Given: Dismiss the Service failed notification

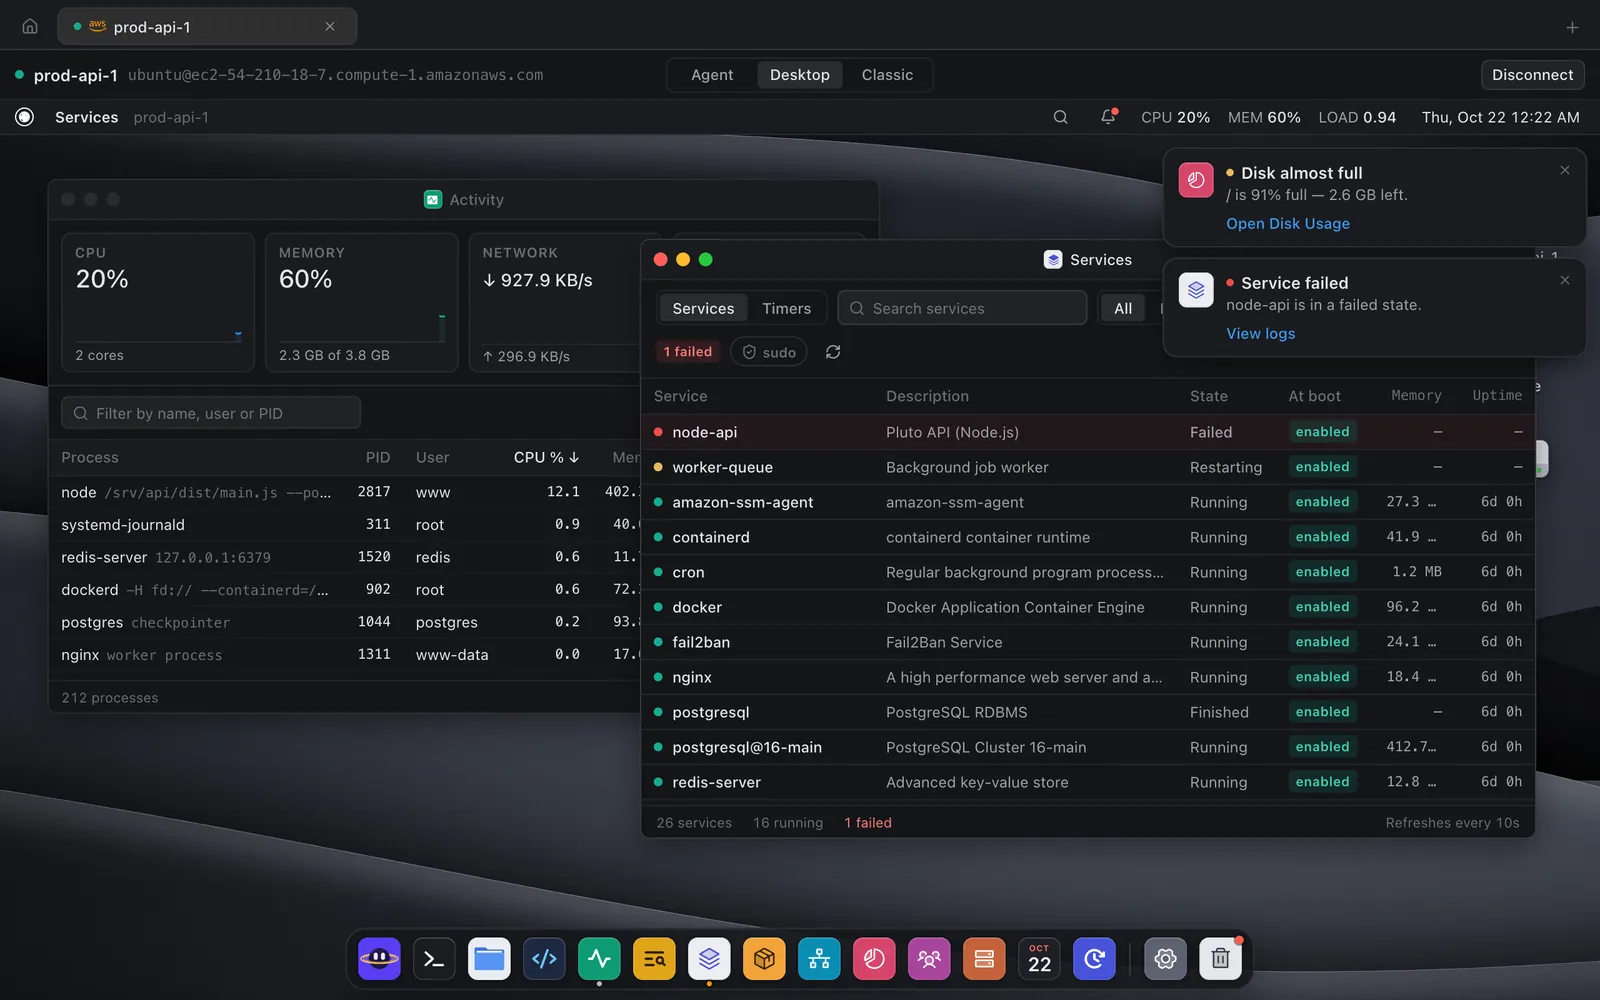Looking at the screenshot, I should [1565, 280].
